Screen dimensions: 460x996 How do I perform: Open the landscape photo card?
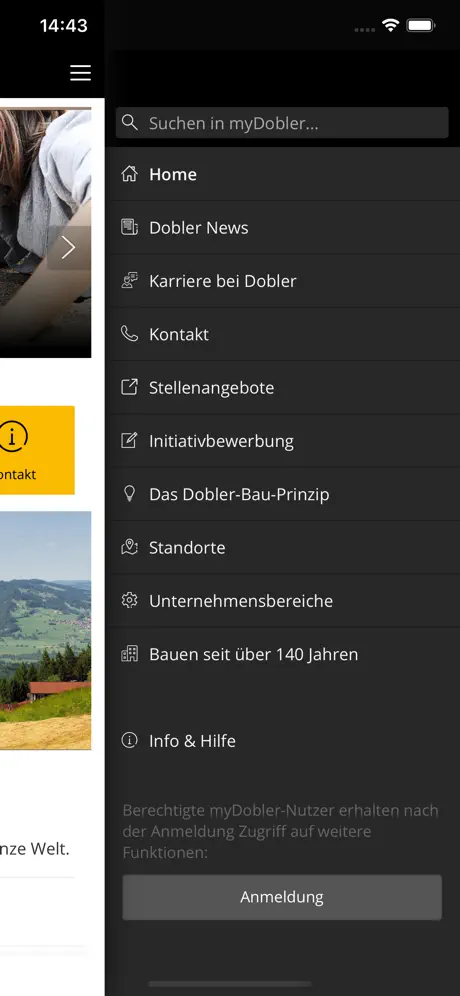(x=45, y=630)
